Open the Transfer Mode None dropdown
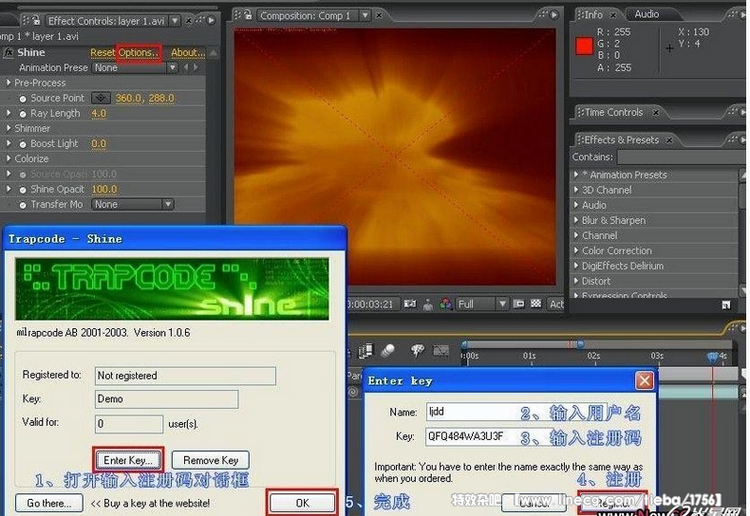 (132, 204)
